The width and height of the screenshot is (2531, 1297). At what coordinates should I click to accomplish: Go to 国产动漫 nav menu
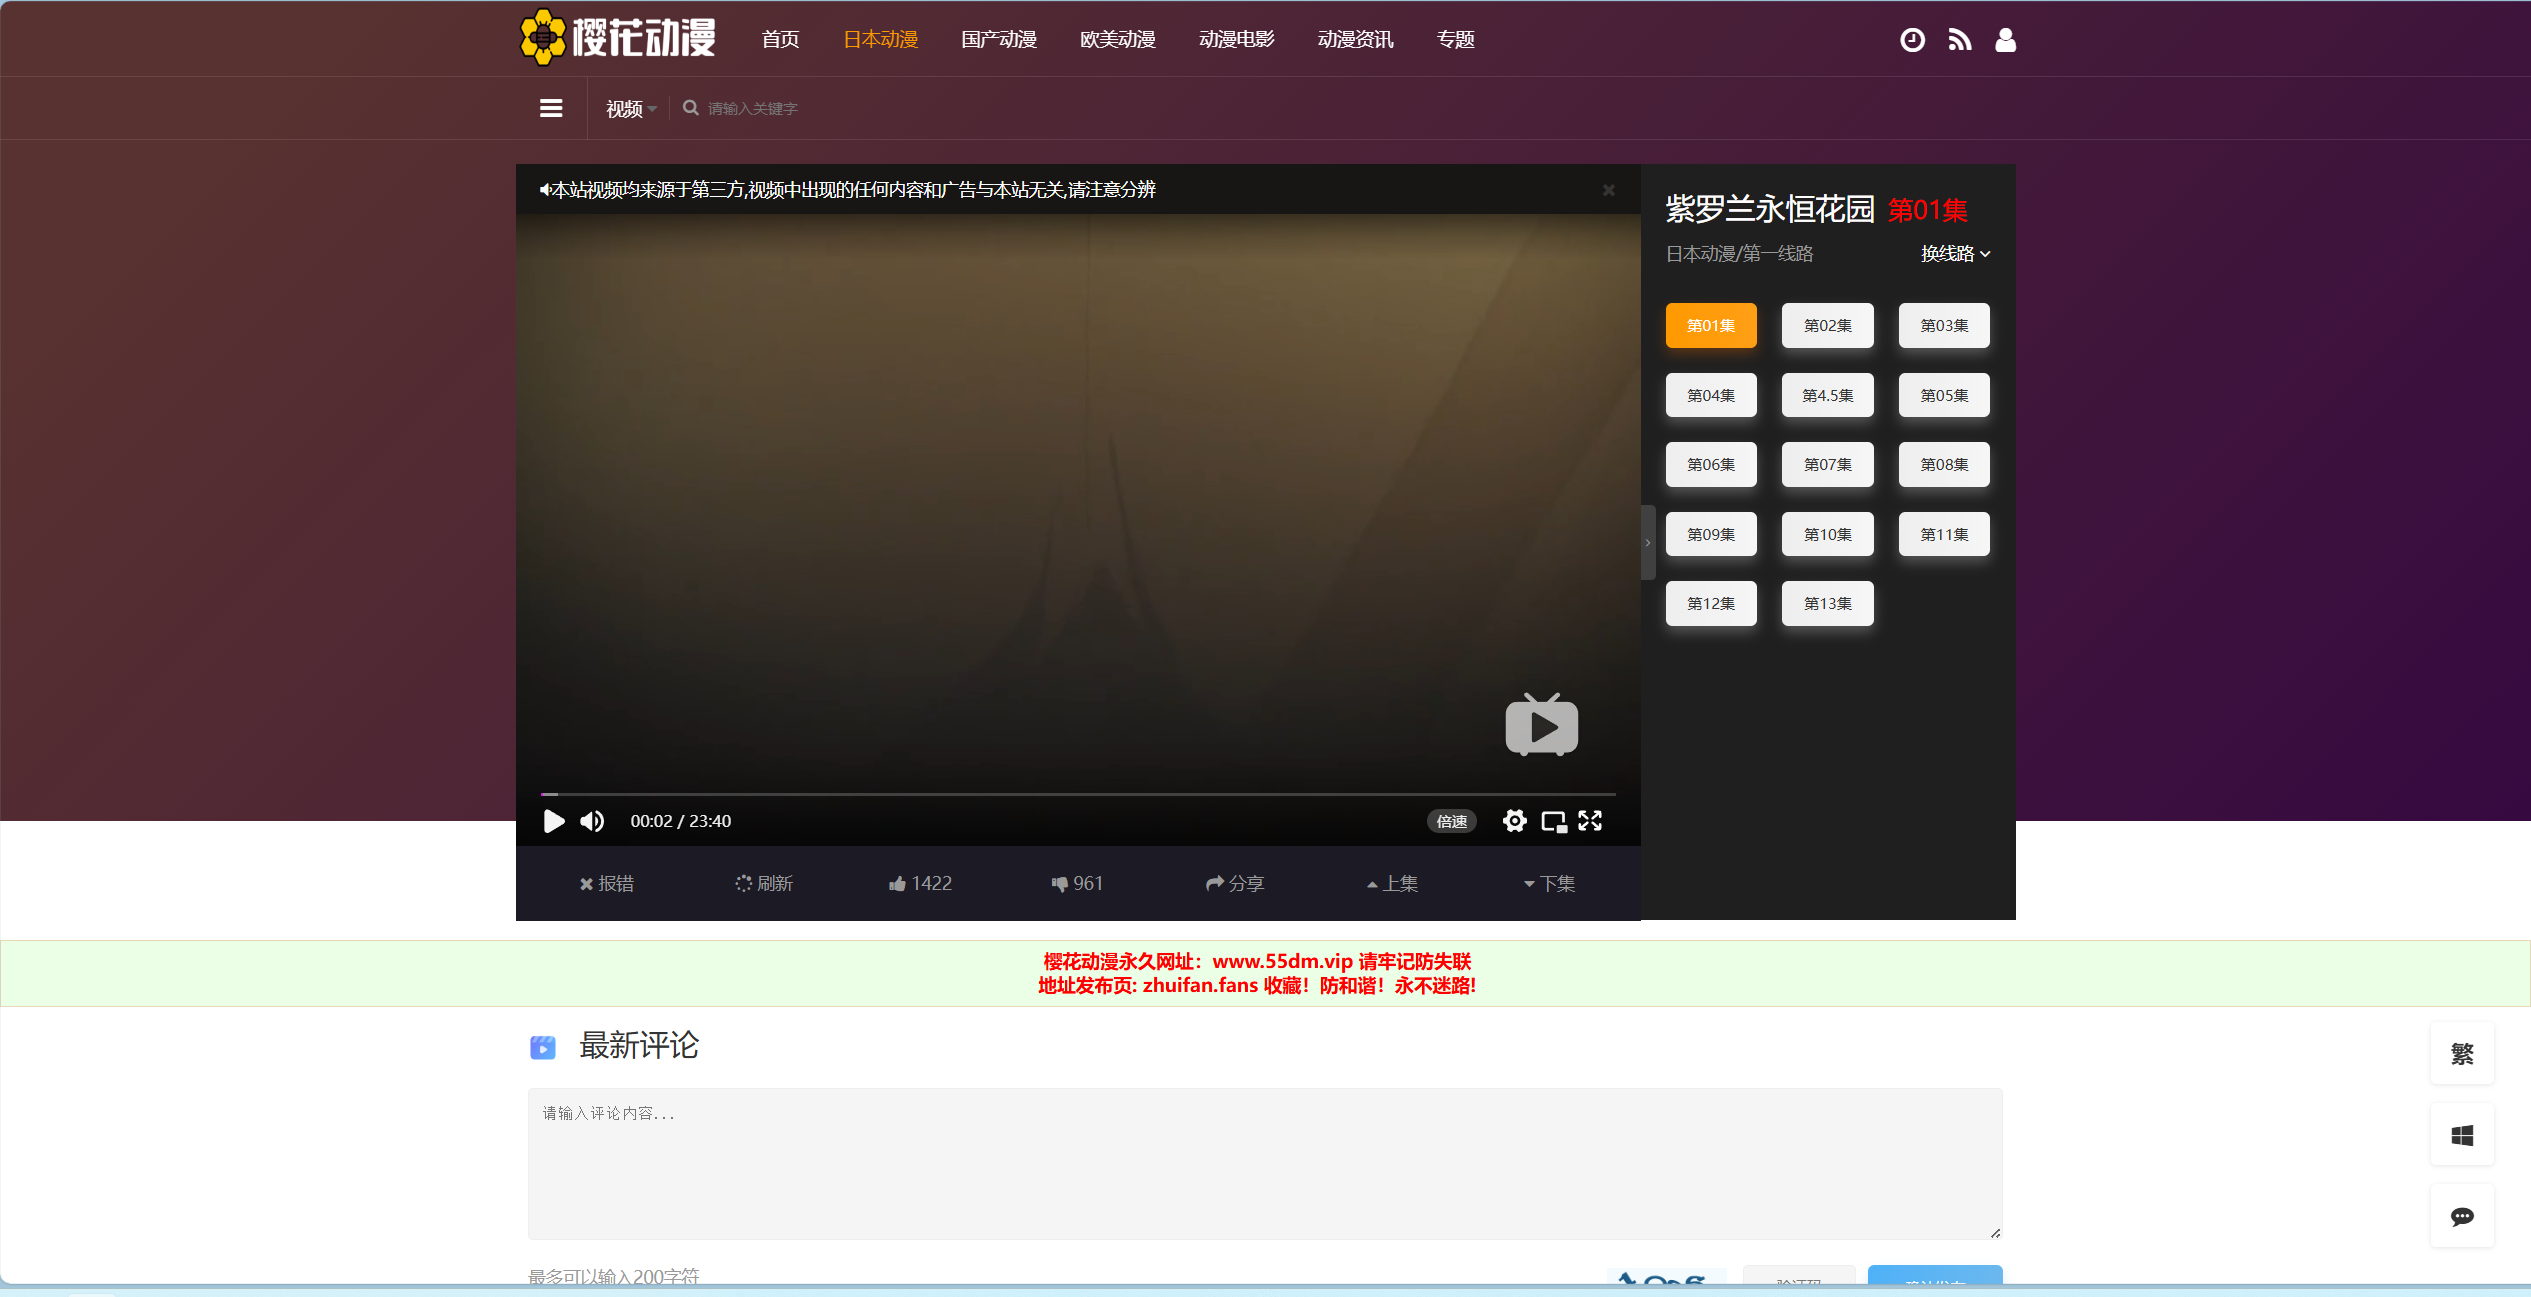click(998, 40)
